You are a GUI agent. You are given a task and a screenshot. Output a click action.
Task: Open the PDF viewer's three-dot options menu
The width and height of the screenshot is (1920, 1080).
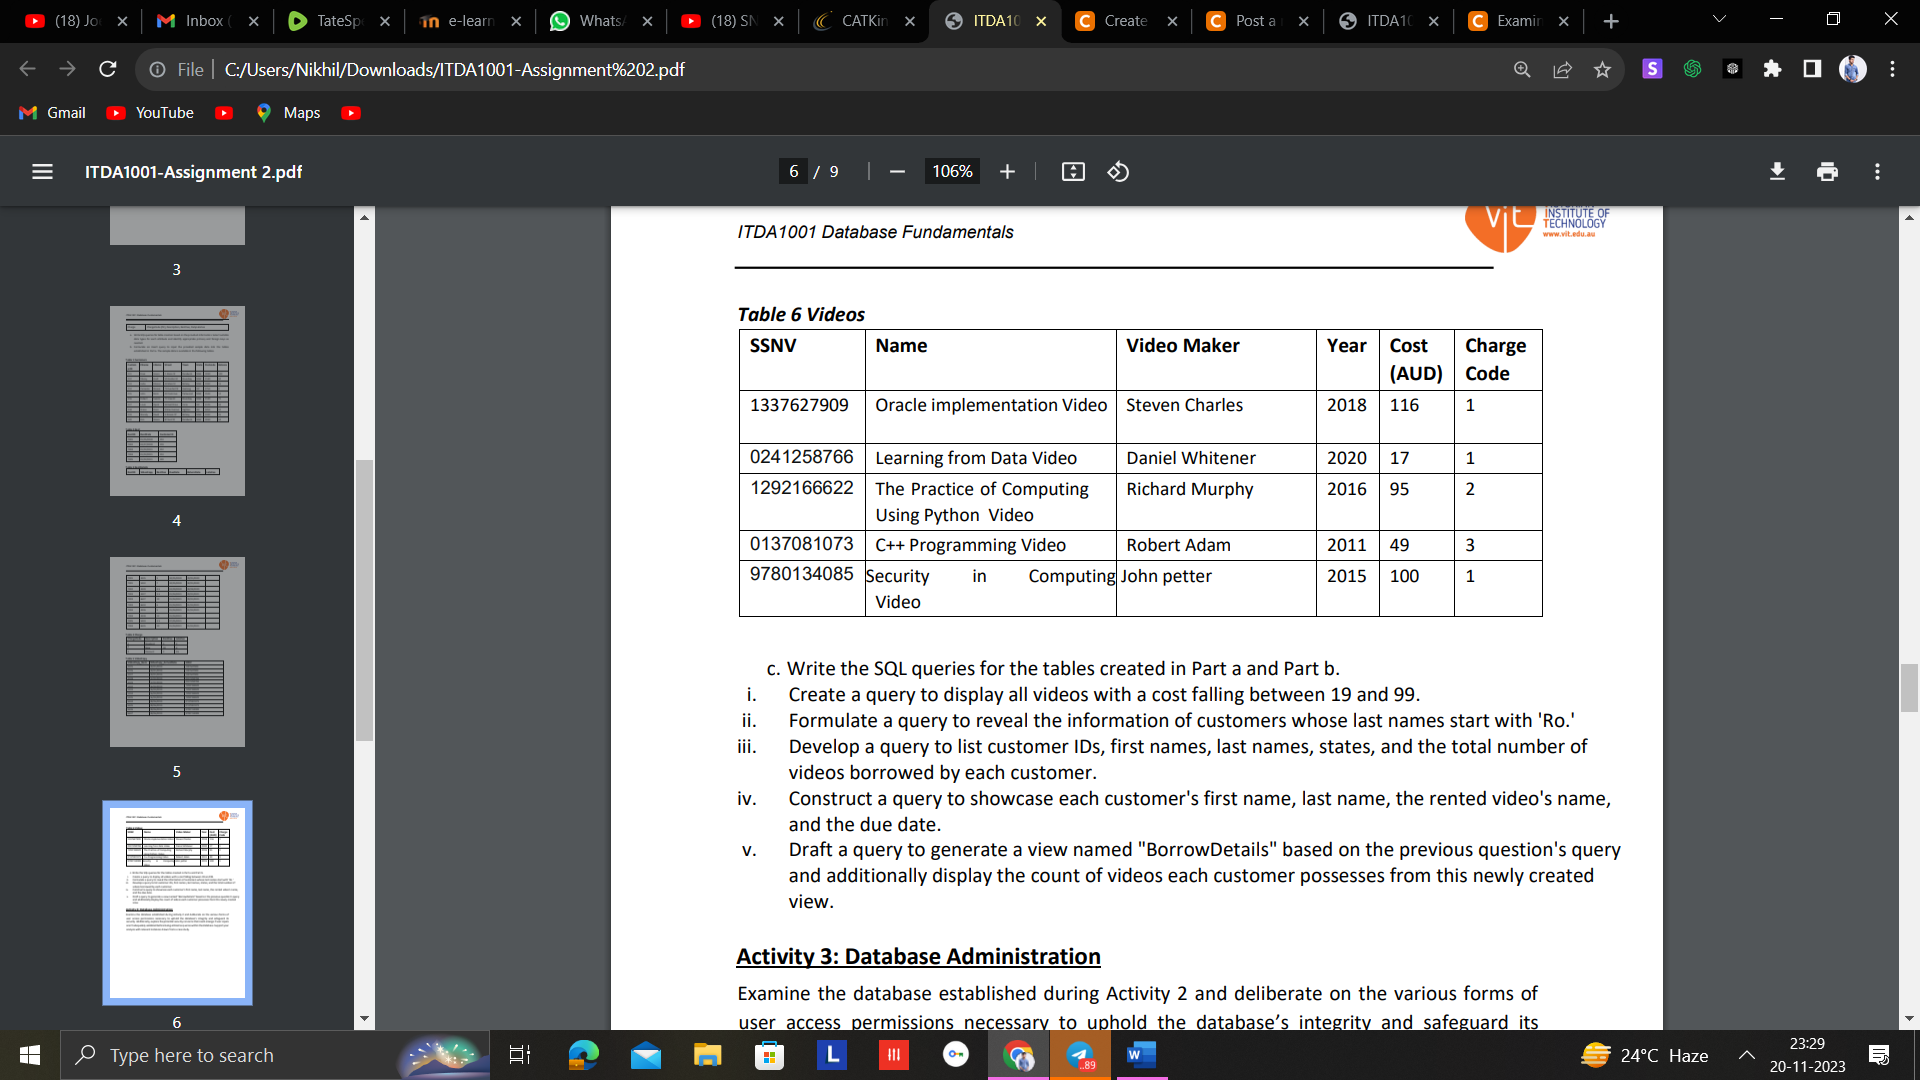click(x=1876, y=171)
